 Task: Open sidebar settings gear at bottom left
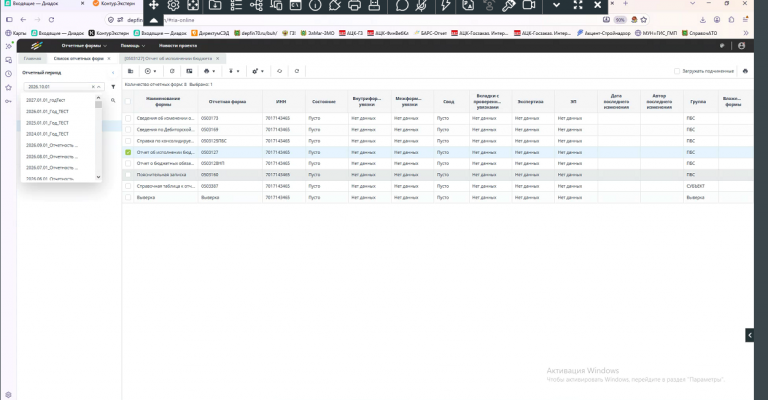pyautogui.click(x=8, y=395)
